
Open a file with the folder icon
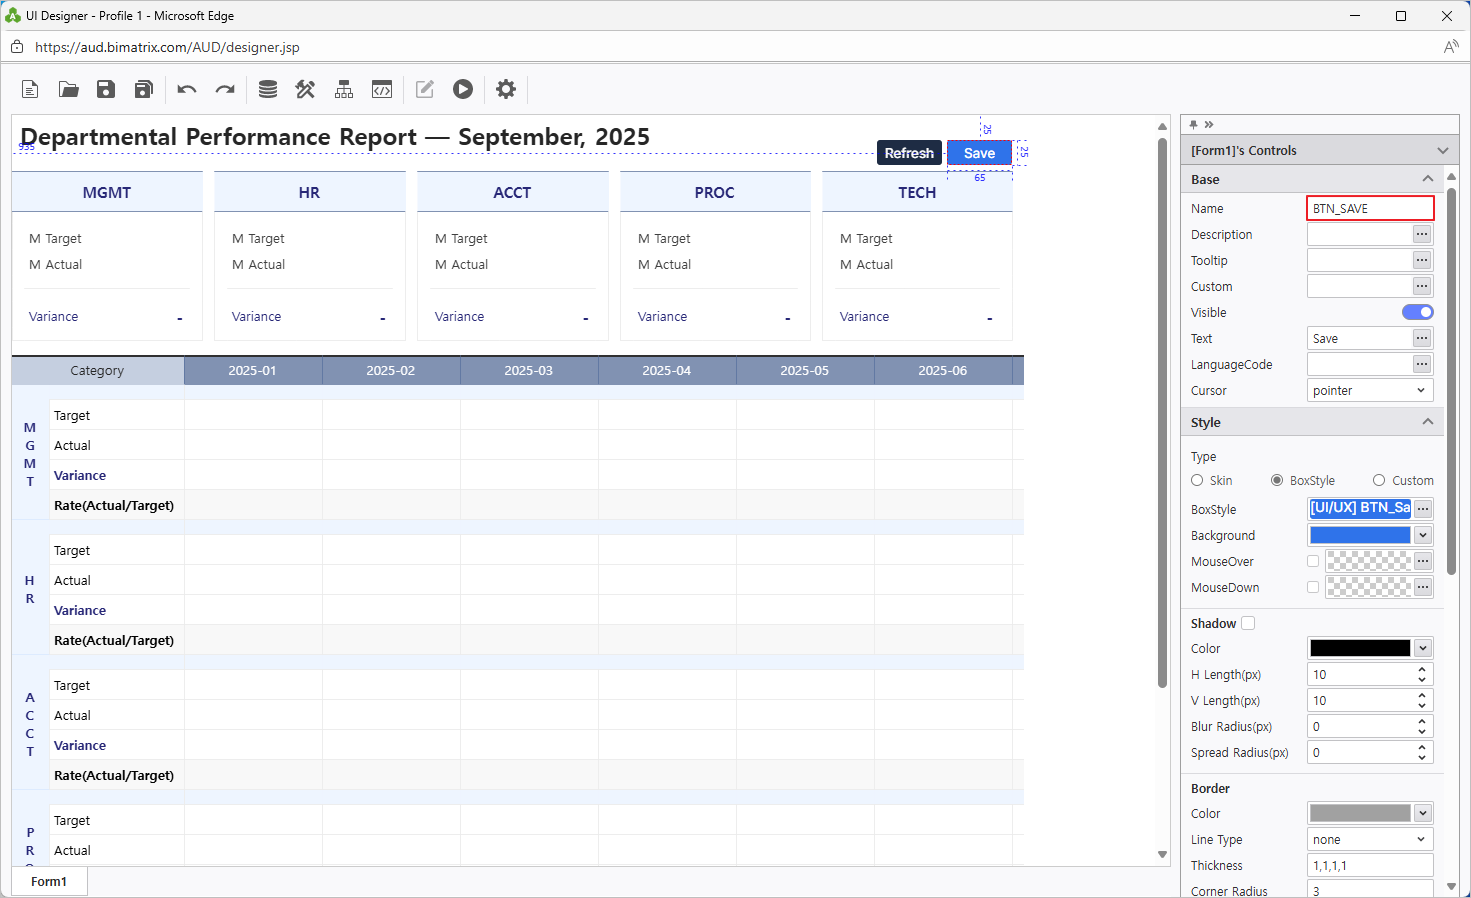click(68, 90)
